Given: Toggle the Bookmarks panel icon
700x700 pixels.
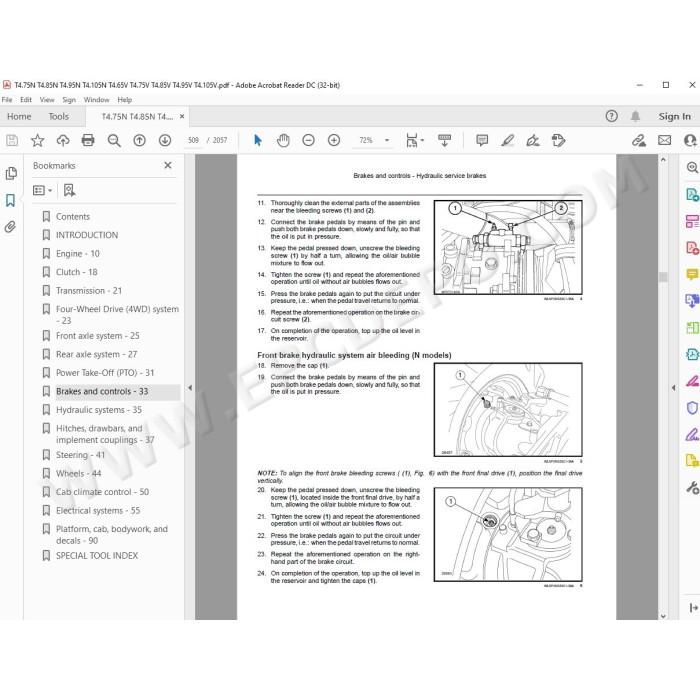Looking at the screenshot, I should [x=10, y=200].
